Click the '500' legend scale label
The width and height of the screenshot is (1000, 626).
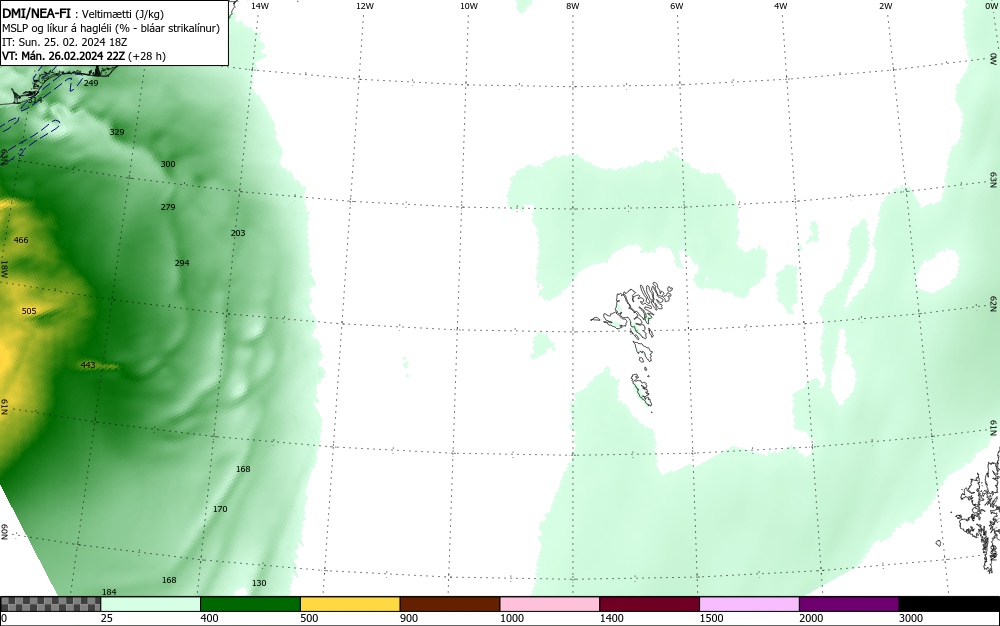pos(309,618)
